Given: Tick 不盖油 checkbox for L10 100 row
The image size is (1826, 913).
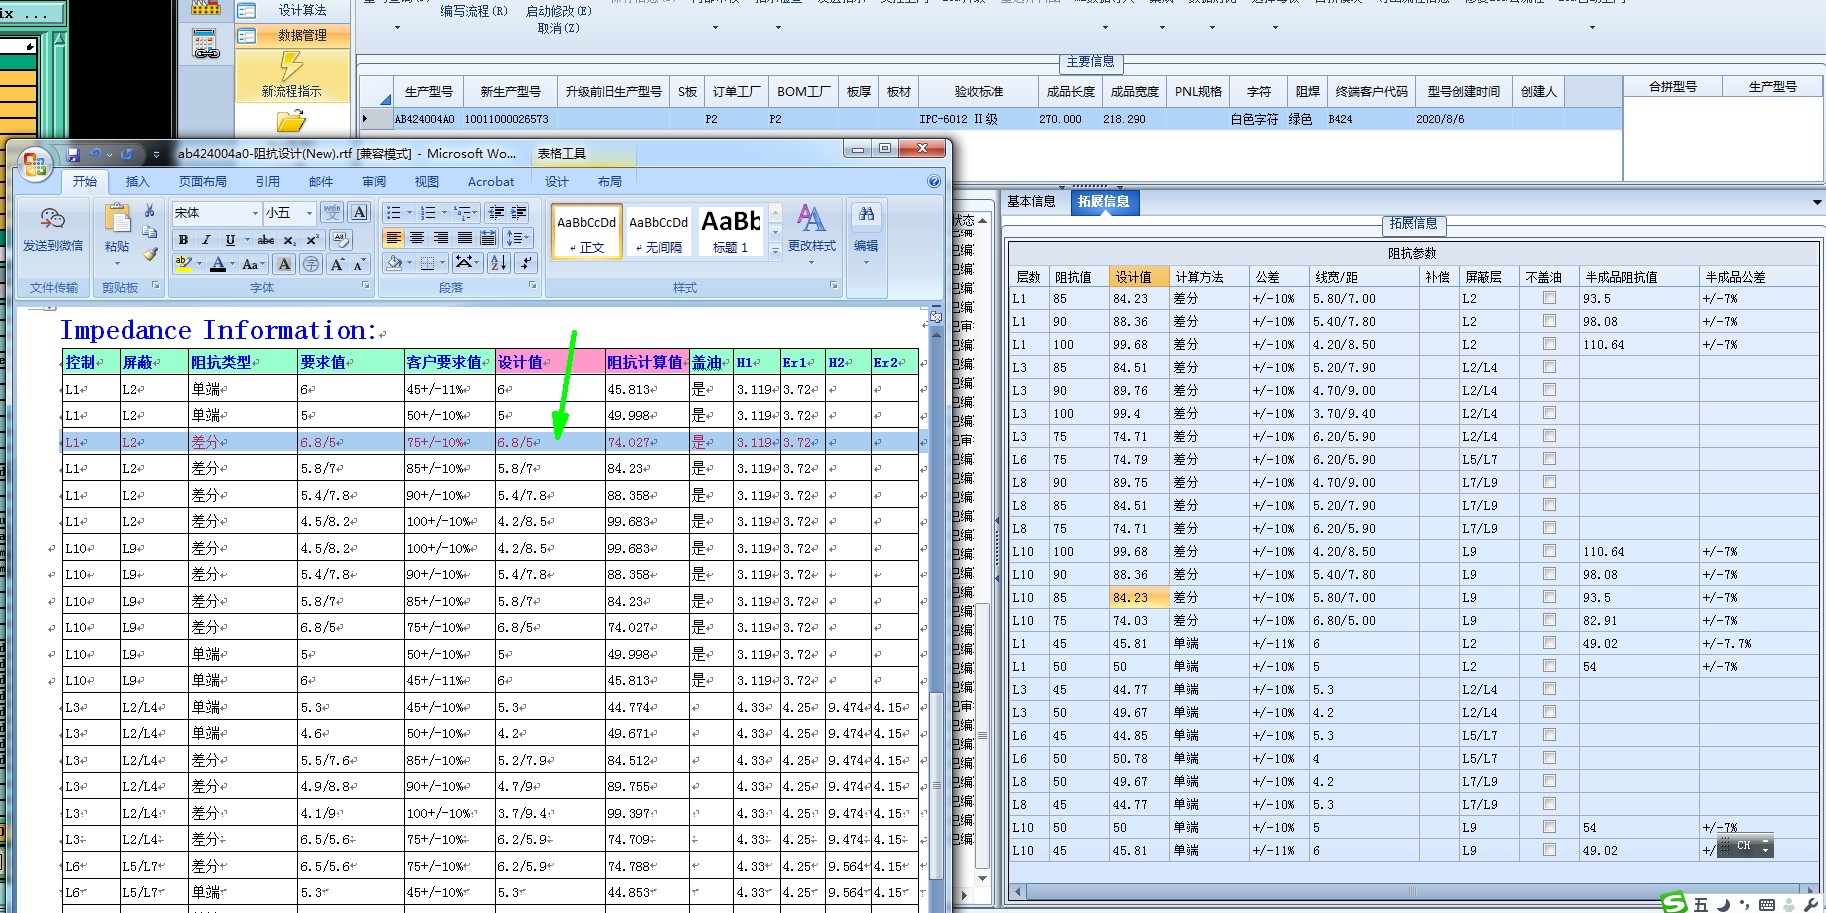Looking at the screenshot, I should click(1549, 551).
